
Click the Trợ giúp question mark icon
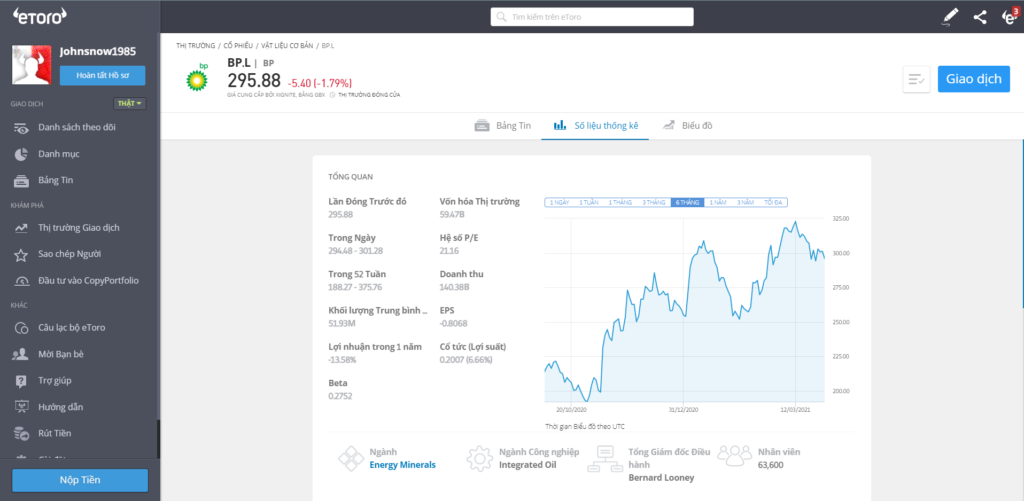pos(21,381)
